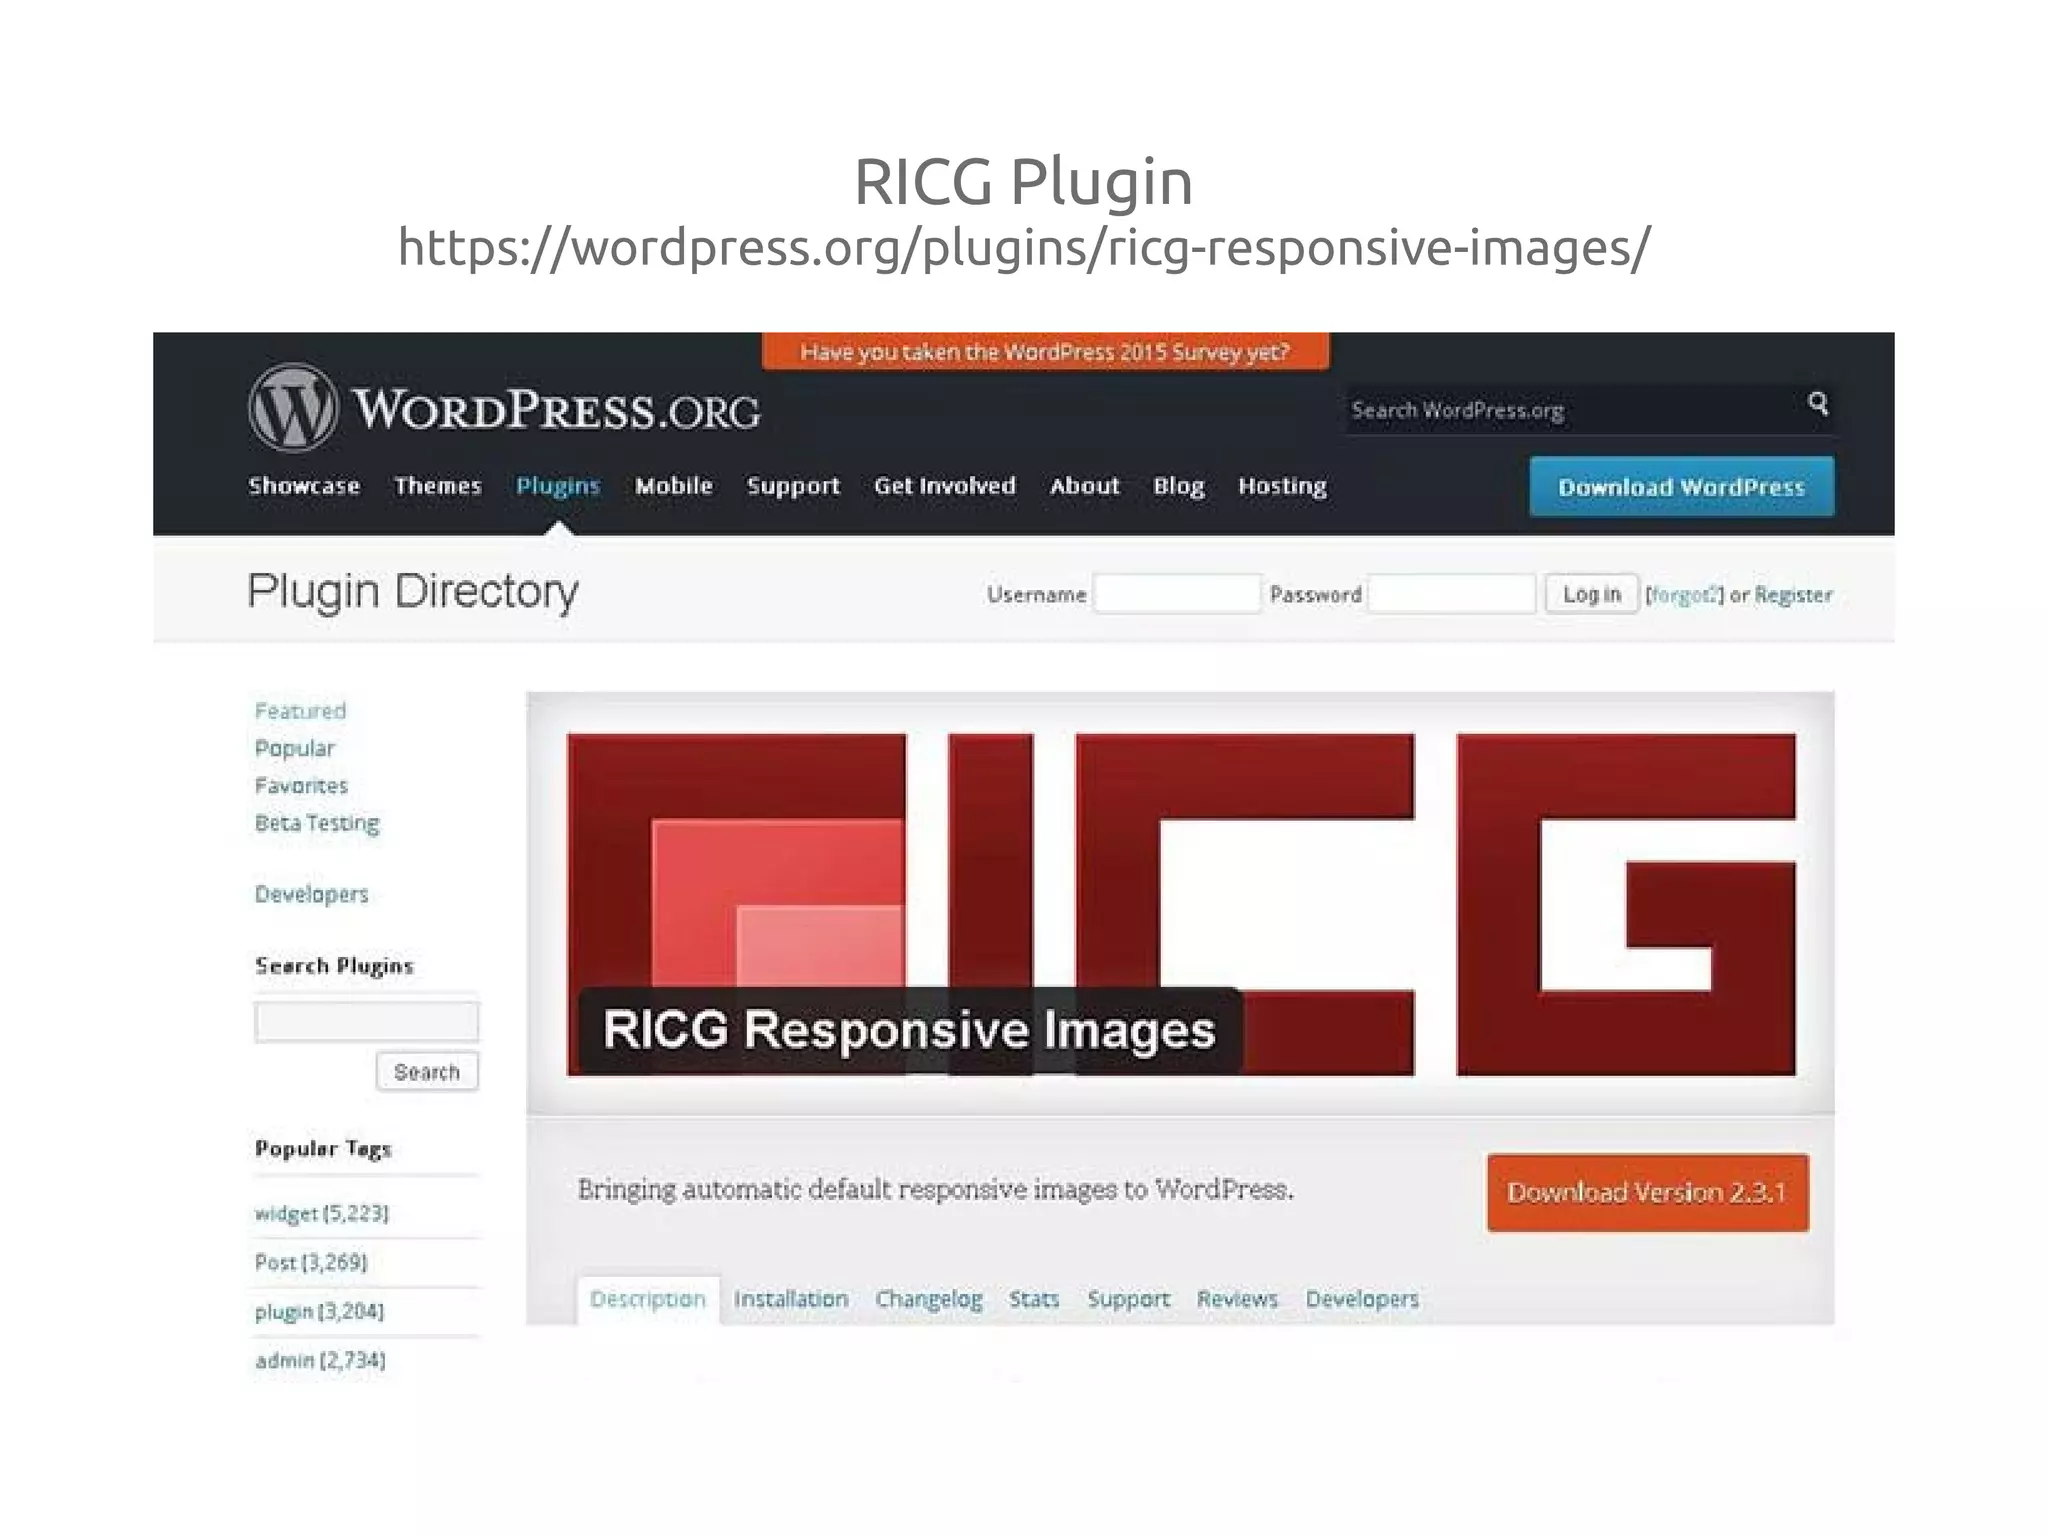Open the About menu item

point(1085,486)
